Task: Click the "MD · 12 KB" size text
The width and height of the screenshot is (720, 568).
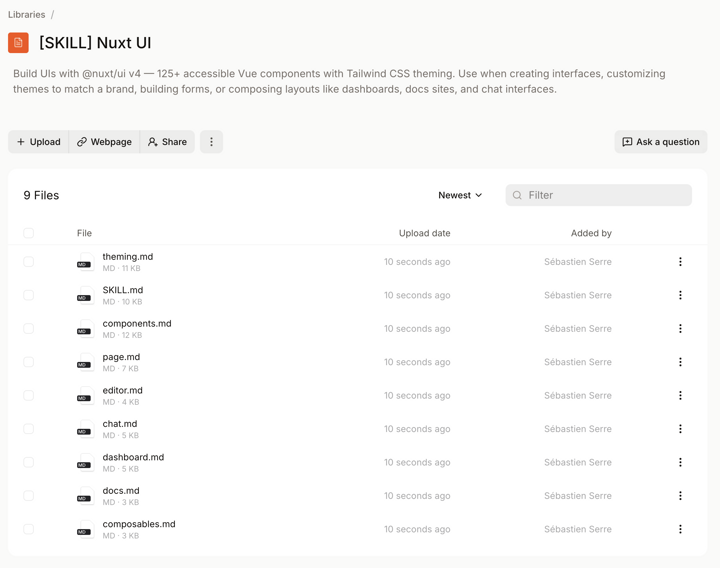Action: click(x=122, y=335)
